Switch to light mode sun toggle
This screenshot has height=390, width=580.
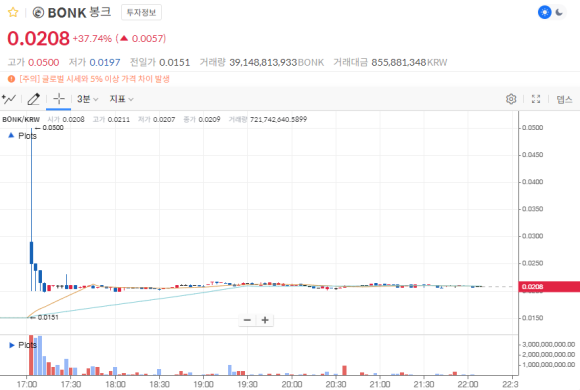point(544,12)
